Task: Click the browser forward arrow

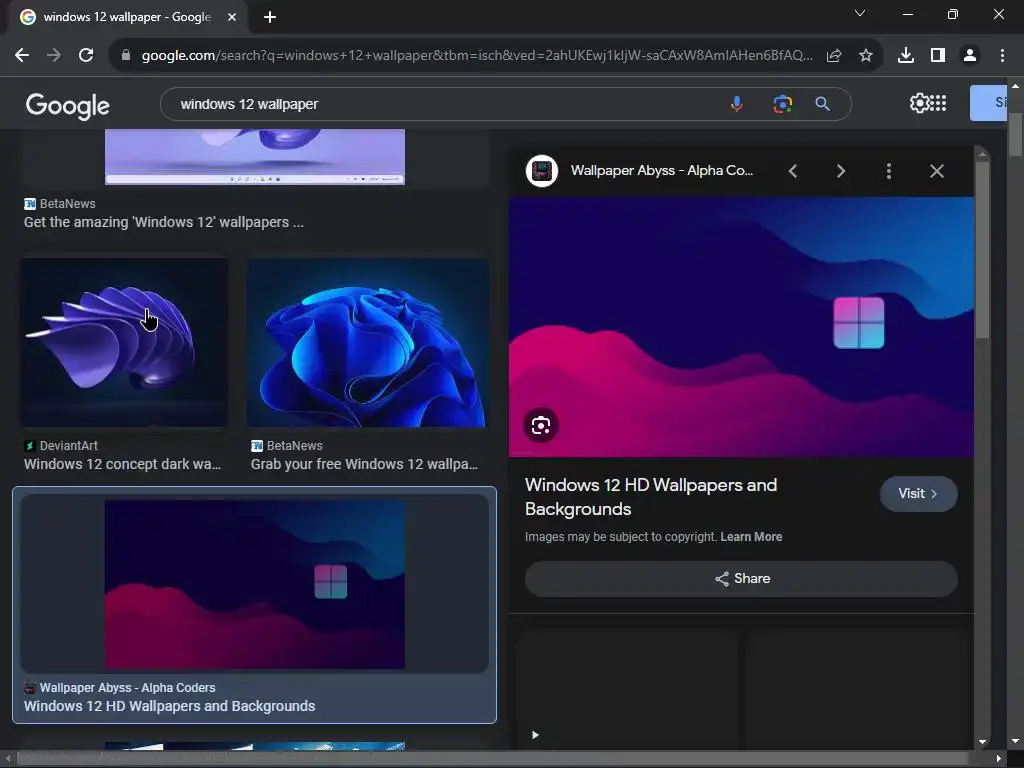Action: [x=54, y=56]
